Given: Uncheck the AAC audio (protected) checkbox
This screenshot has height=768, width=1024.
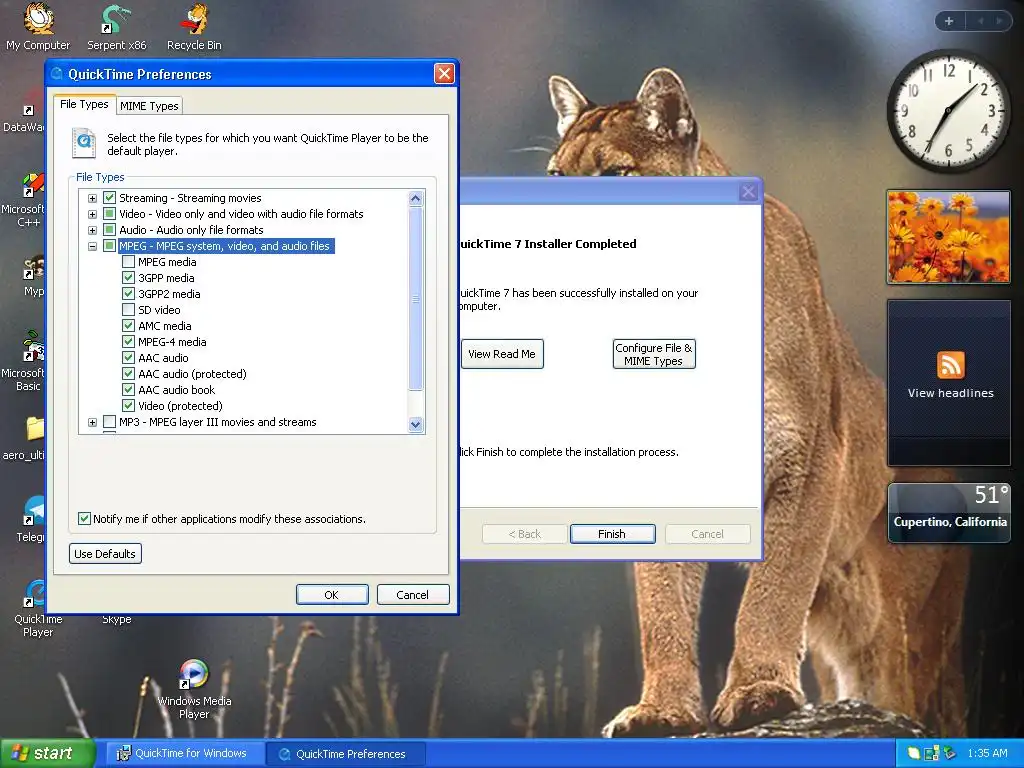Looking at the screenshot, I should 129,374.
